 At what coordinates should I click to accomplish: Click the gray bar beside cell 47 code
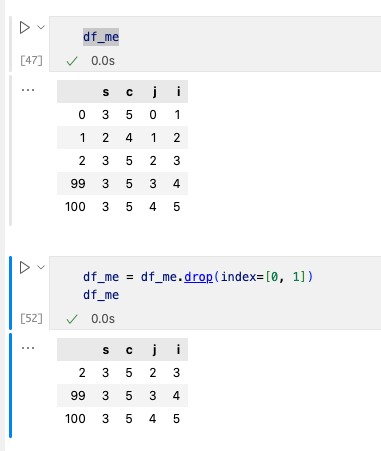[x=11, y=44]
